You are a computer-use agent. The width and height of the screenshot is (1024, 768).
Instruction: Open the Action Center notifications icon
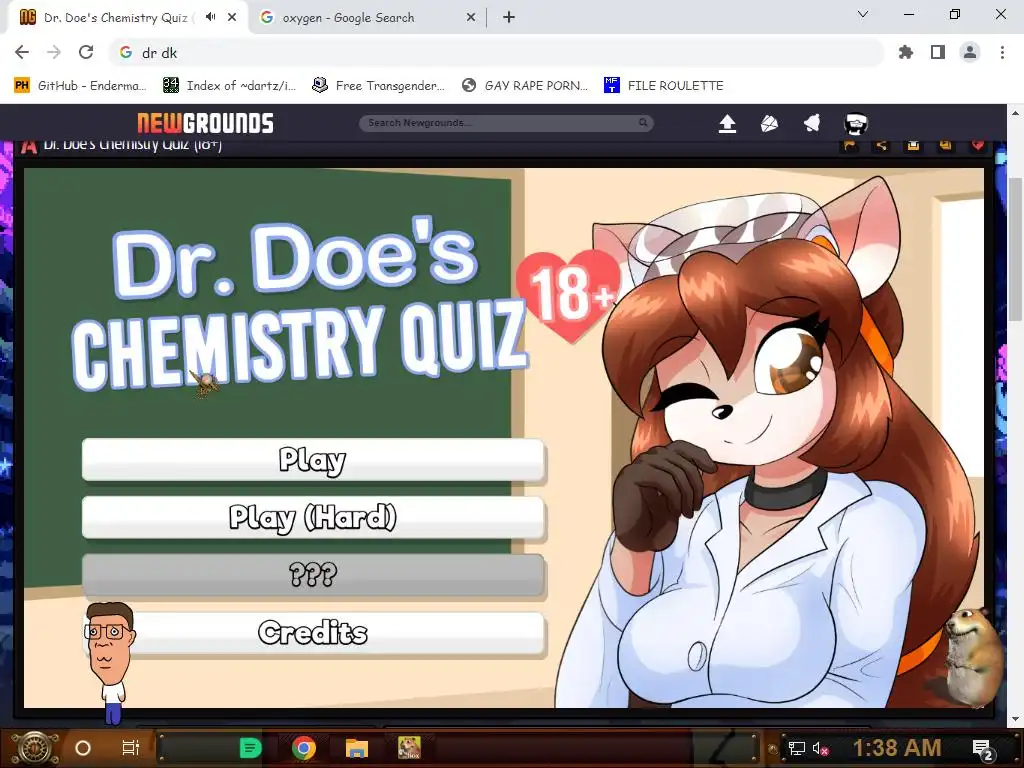[983, 749]
